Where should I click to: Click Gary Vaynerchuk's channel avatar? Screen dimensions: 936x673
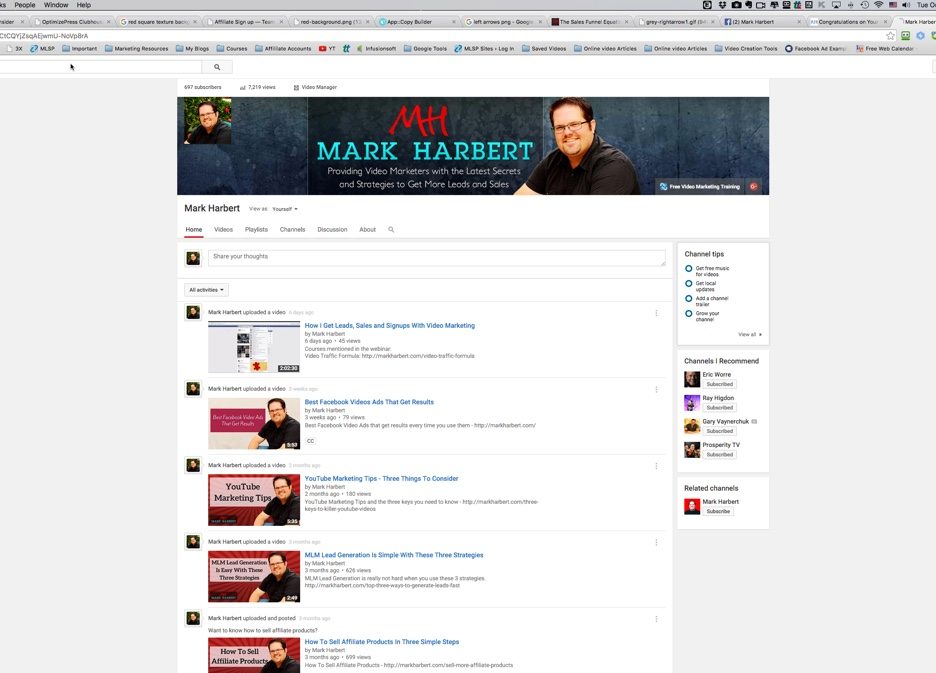[x=692, y=426]
